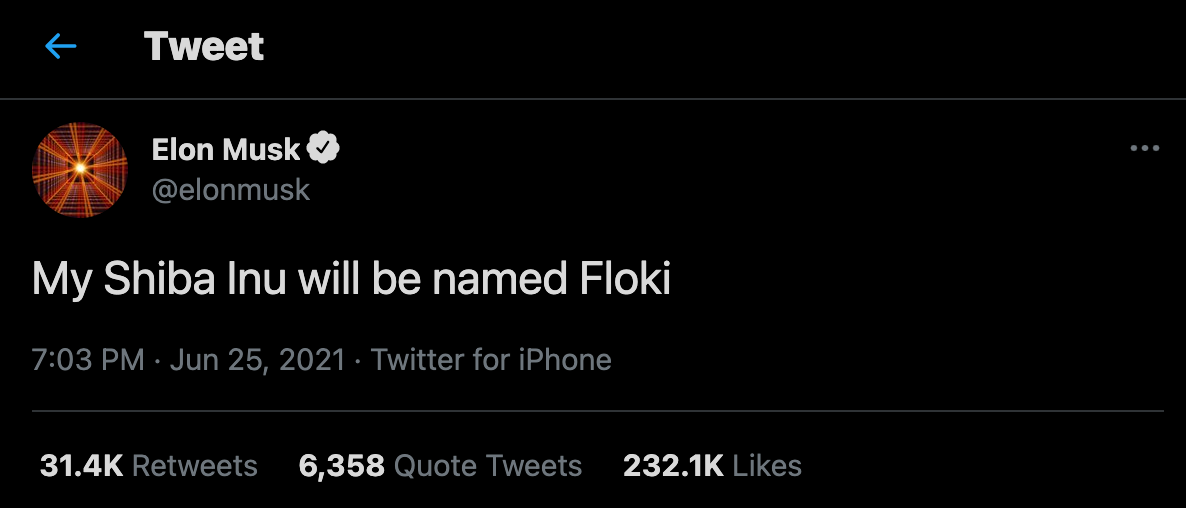Image resolution: width=1186 pixels, height=508 pixels.
Task: Open the orange starburst profile picture
Action: [80, 169]
